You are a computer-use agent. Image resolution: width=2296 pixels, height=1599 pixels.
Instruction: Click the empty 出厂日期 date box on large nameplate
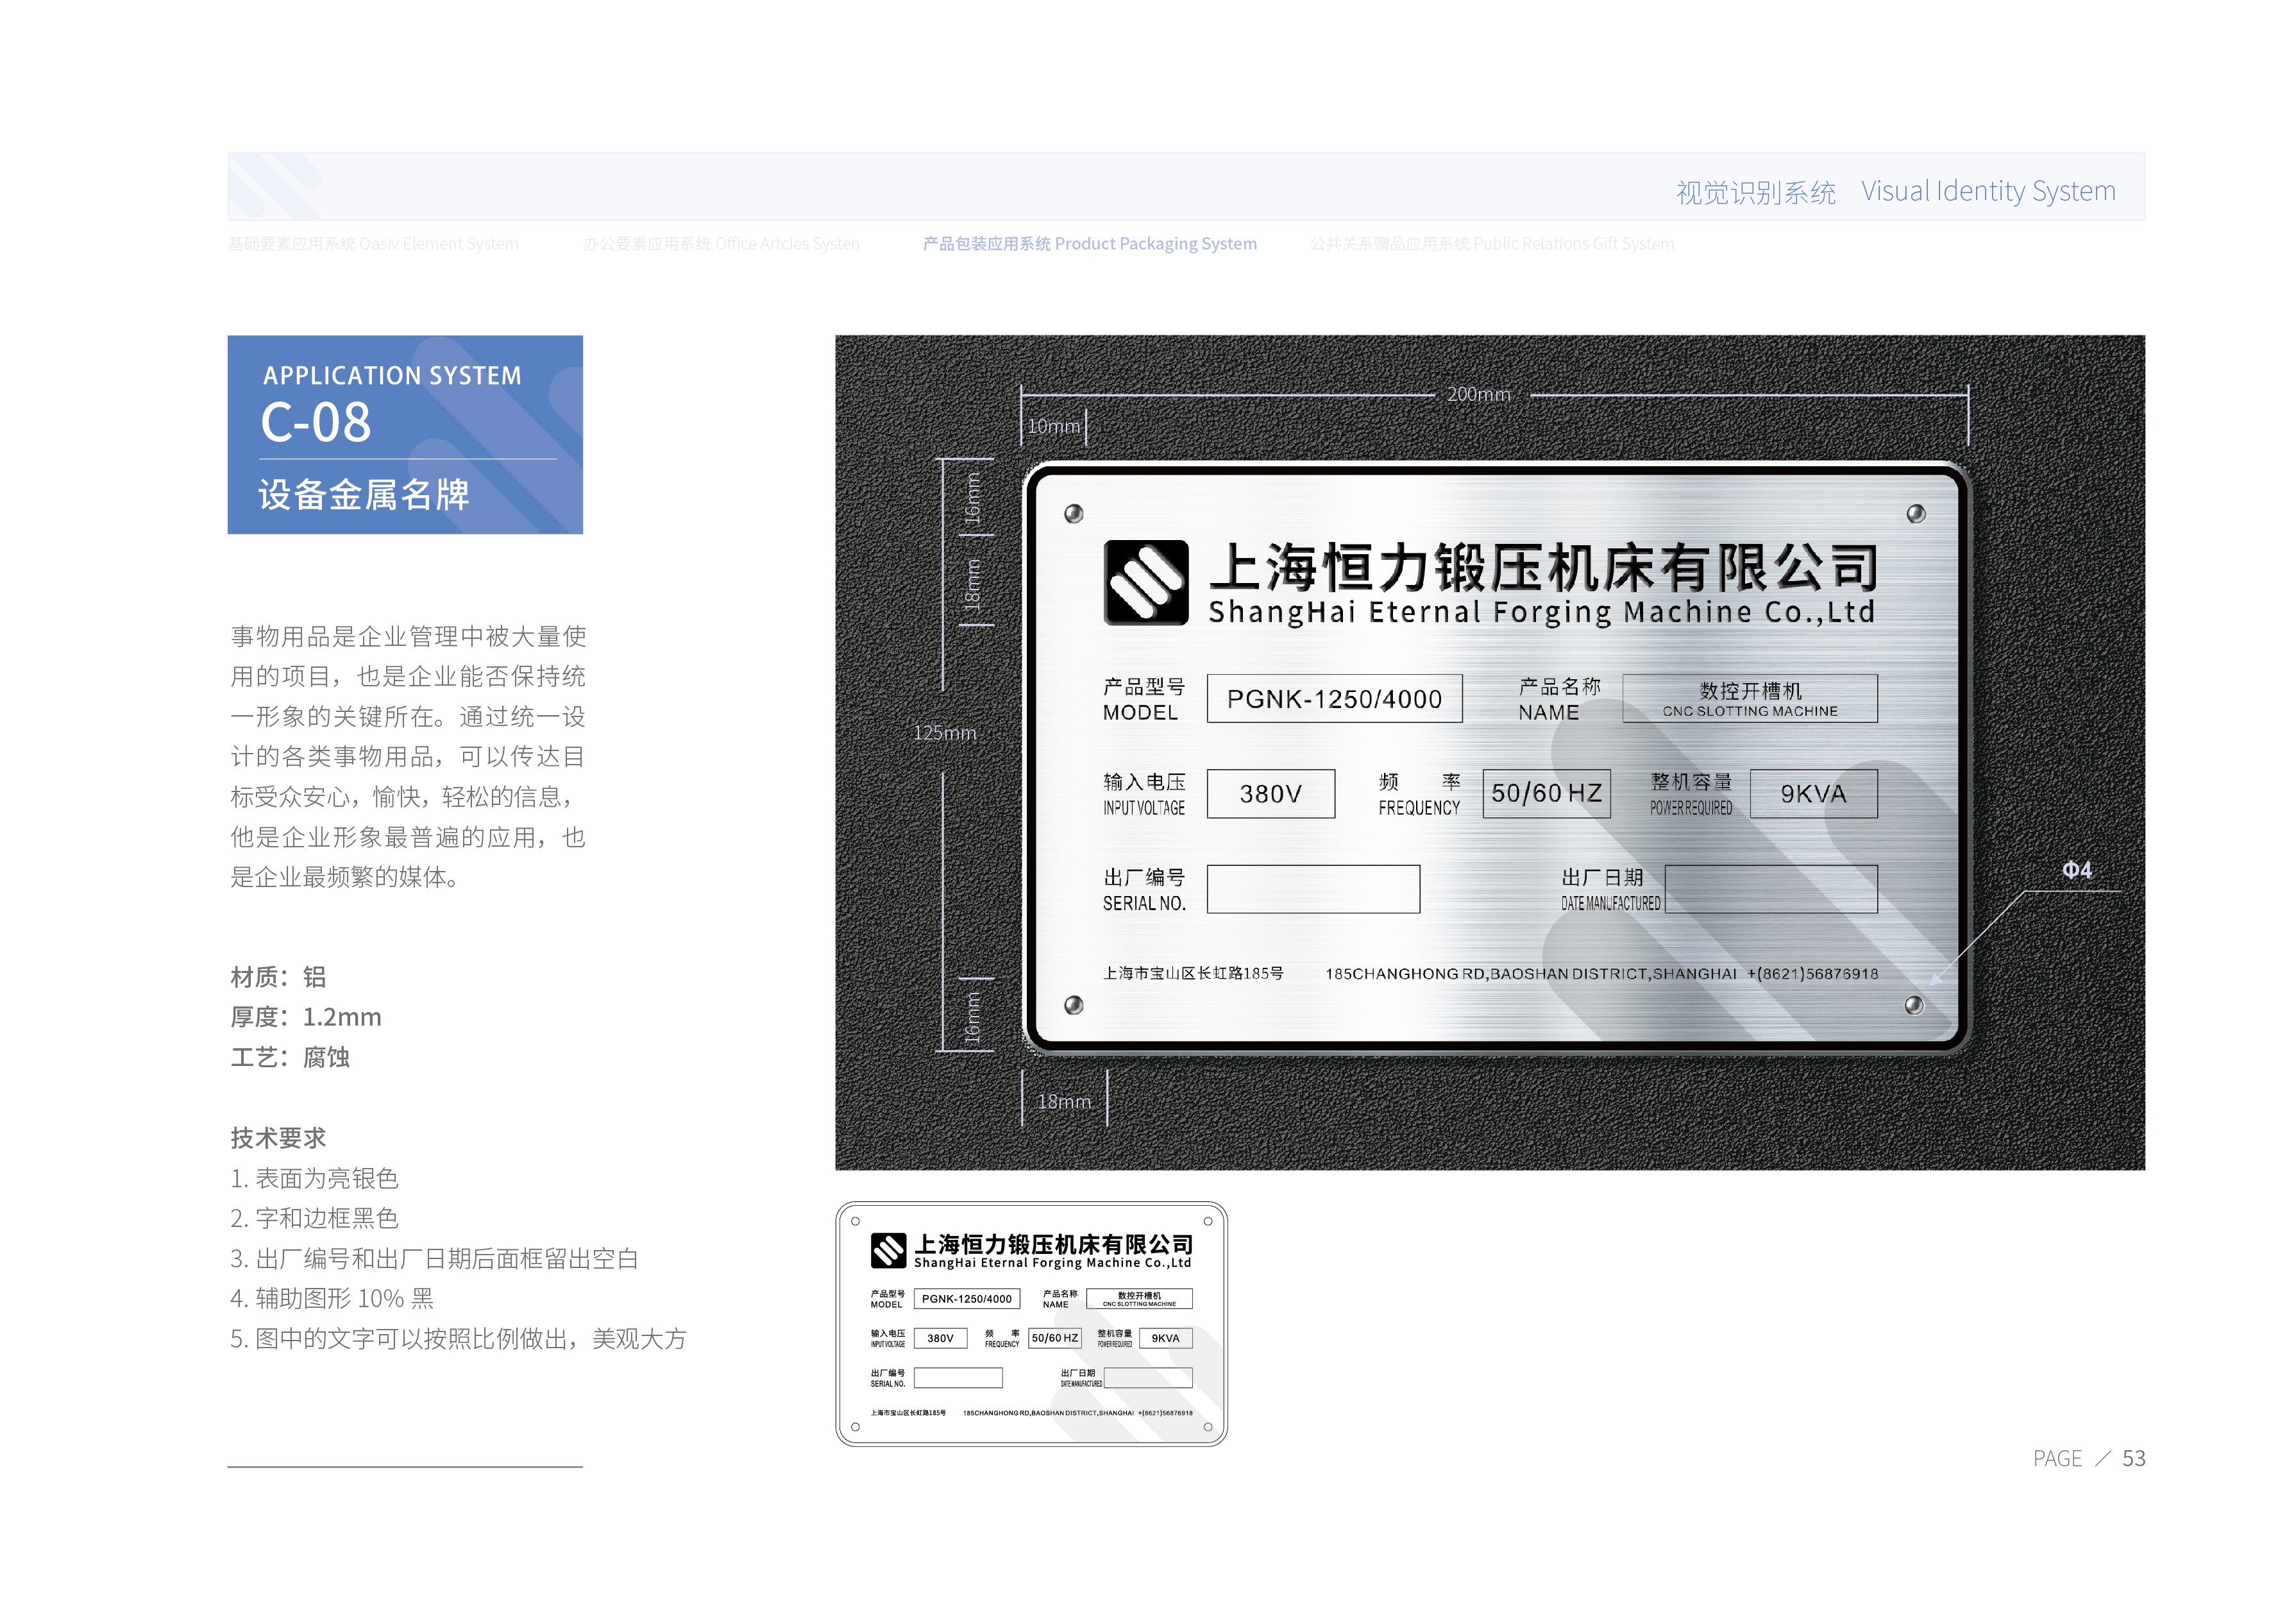point(1771,889)
